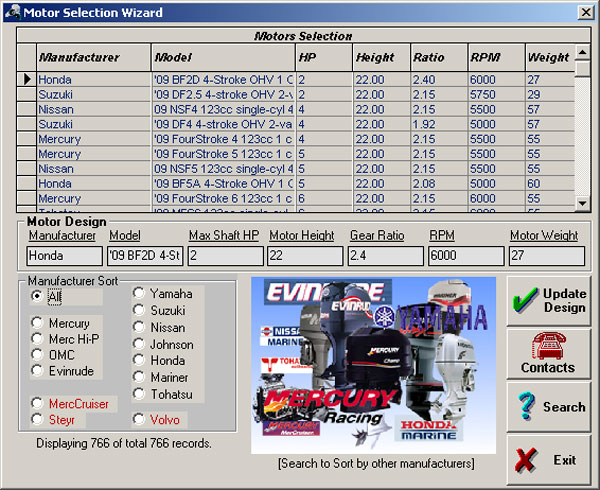Screen dimensions: 600x490
Task: Click the Max Shaft HP field
Action: [x=226, y=256]
